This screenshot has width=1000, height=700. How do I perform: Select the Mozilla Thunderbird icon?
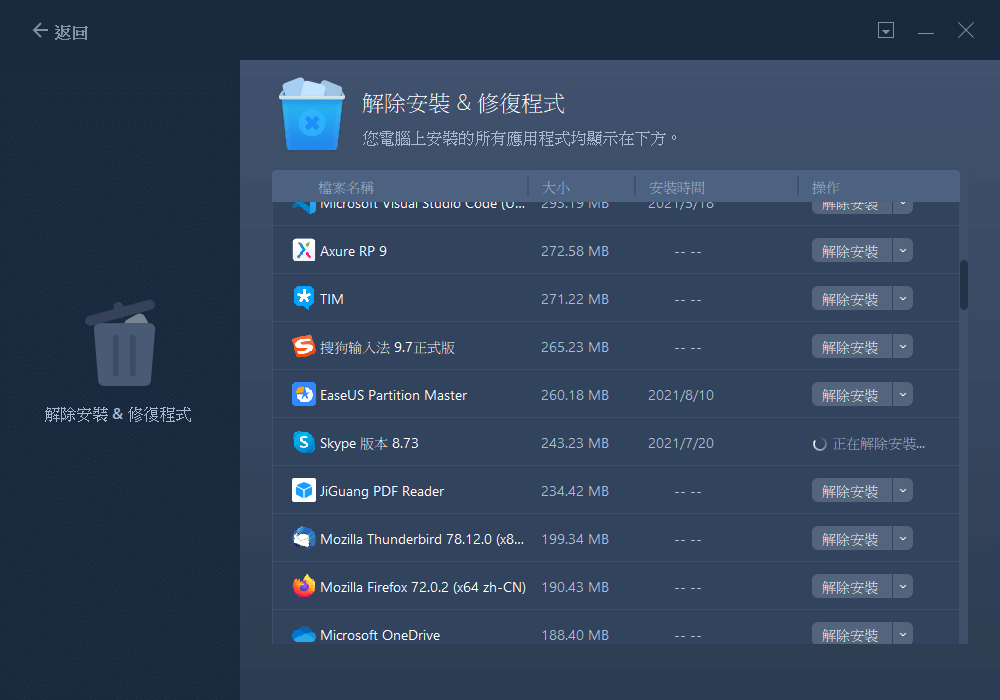pos(303,538)
